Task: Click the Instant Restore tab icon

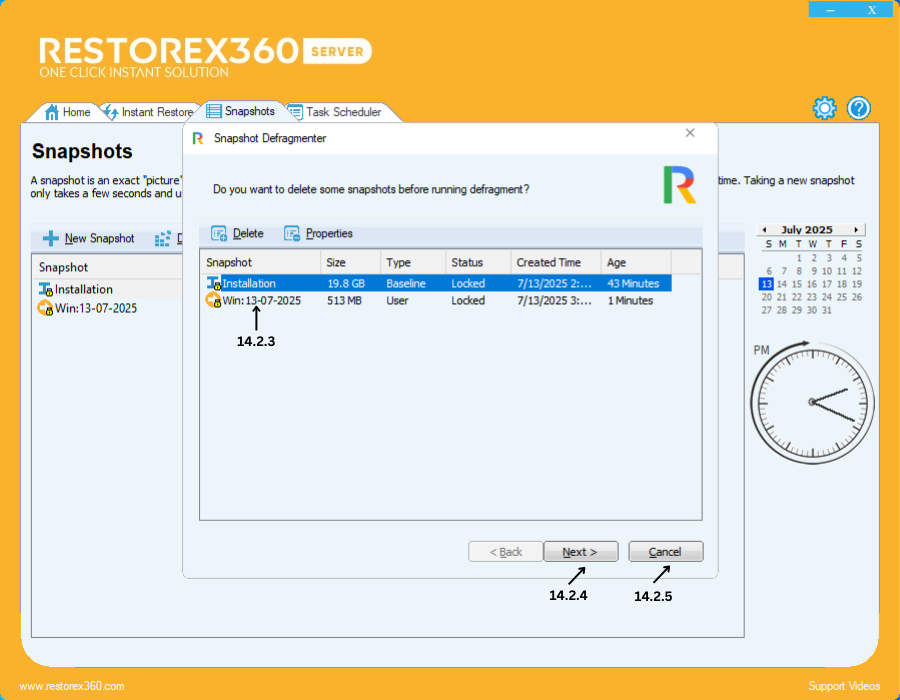Action: click(x=111, y=112)
